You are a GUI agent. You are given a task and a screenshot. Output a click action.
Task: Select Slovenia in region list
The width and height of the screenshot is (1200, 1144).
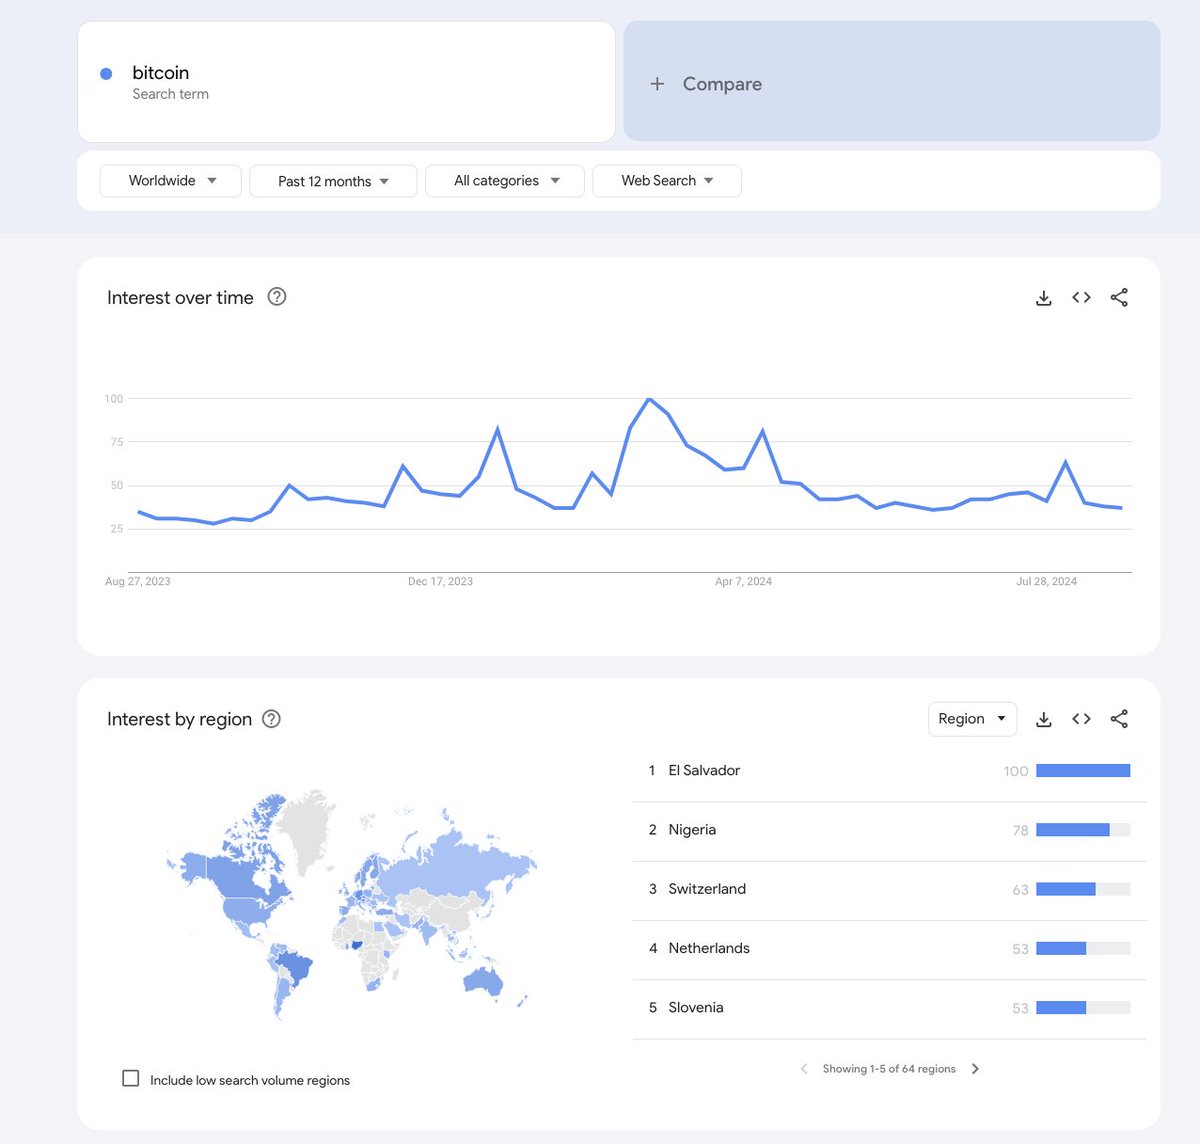[x=889, y=1007]
